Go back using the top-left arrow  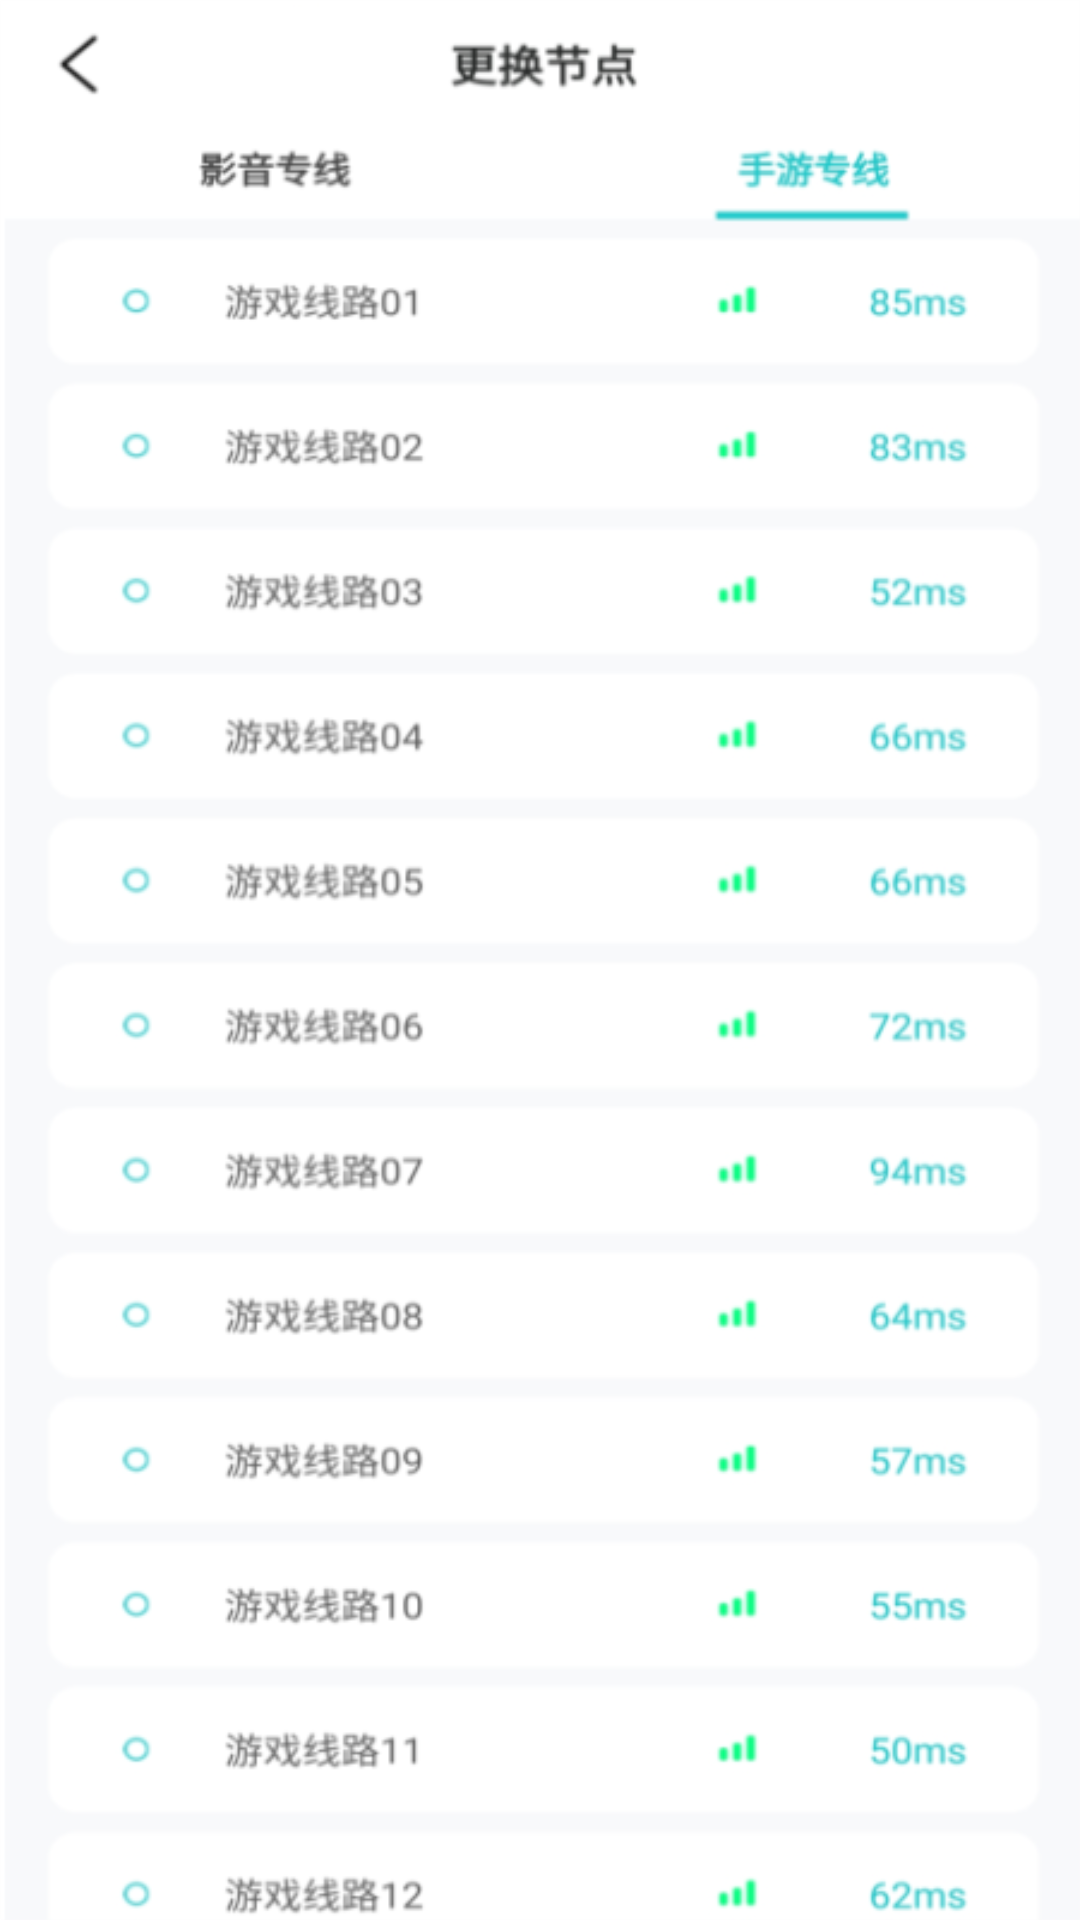point(80,65)
